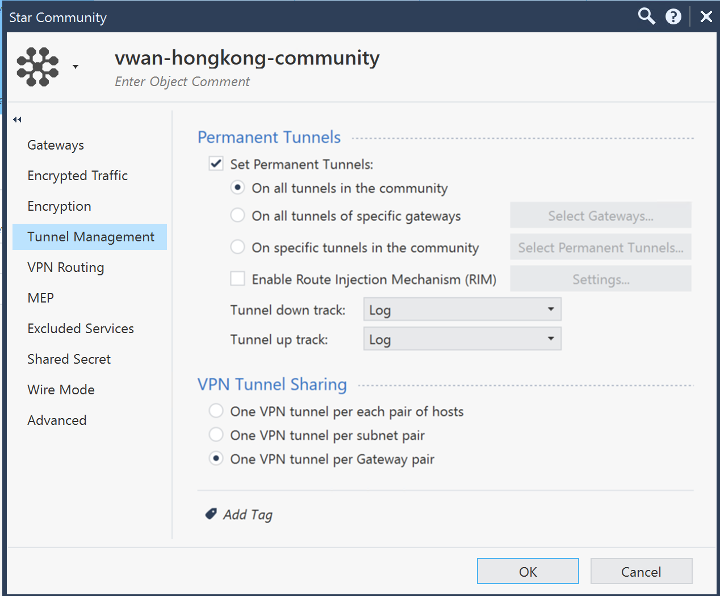
Task: Click the Cancel button
Action: 641,571
